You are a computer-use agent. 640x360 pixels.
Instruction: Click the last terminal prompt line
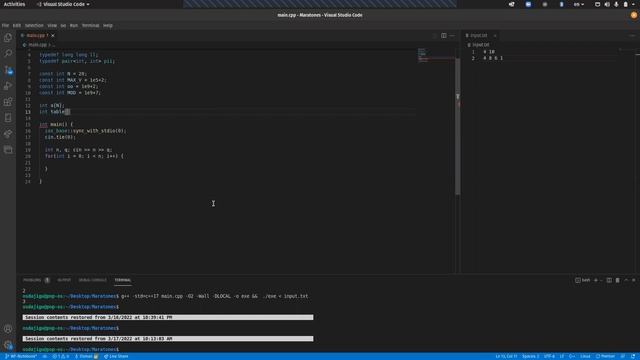pyautogui.click(x=70, y=350)
